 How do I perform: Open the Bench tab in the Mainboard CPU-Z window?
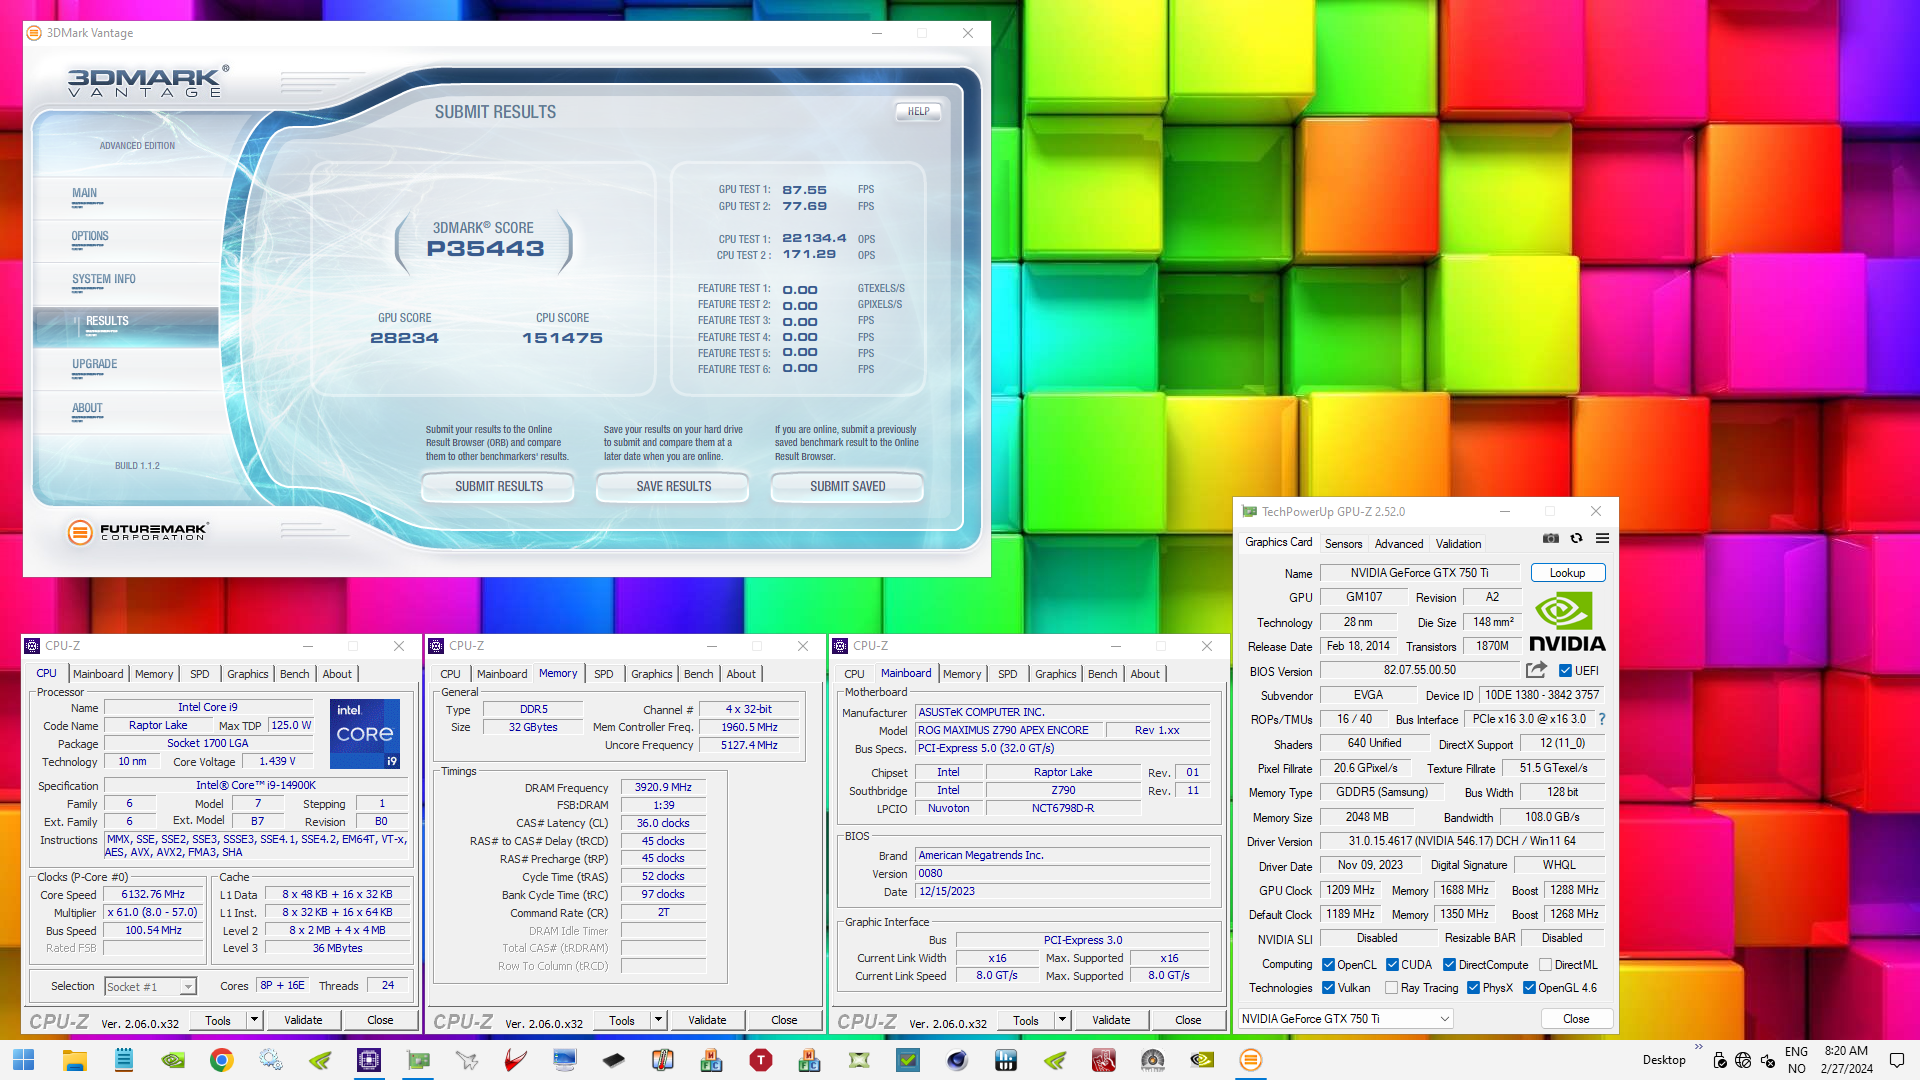[x=1102, y=674]
